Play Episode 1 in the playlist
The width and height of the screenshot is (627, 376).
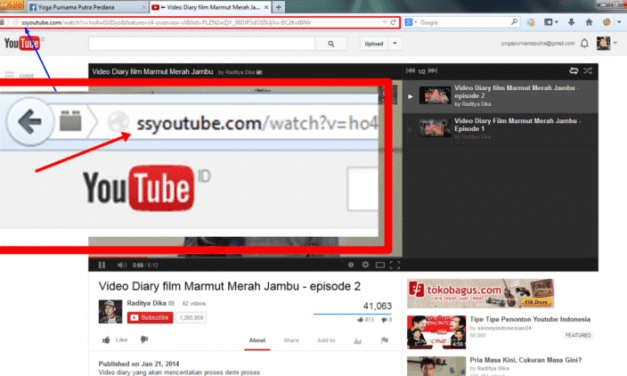[500, 129]
